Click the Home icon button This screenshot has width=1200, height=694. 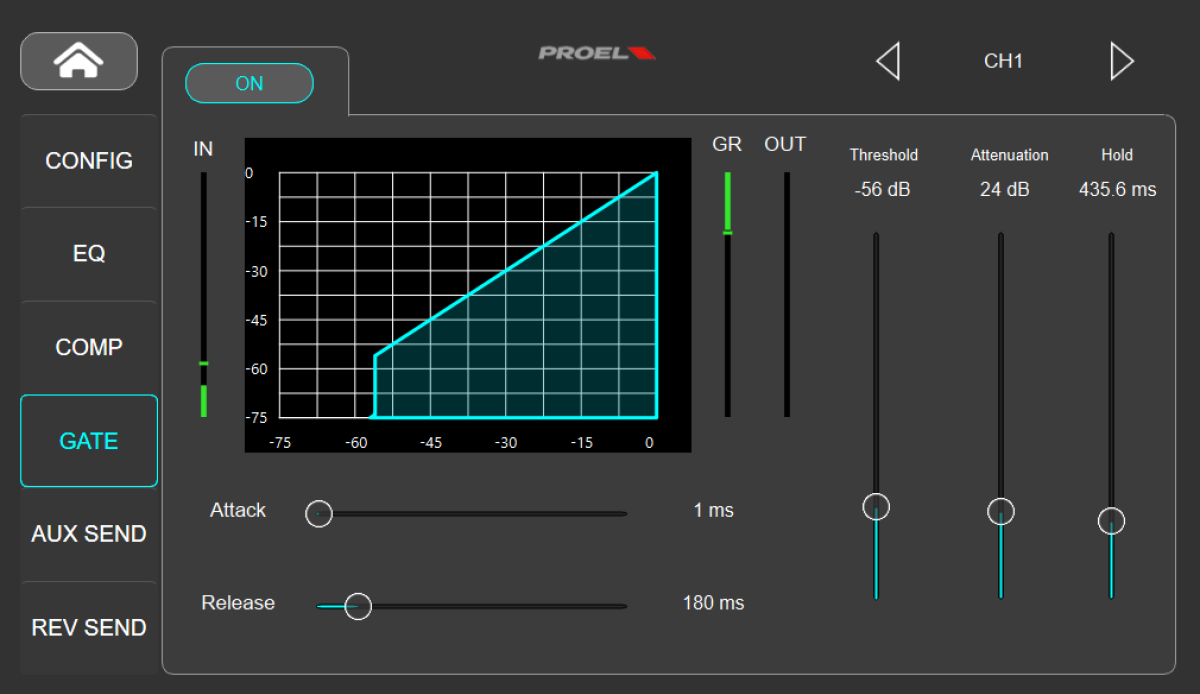click(x=79, y=62)
